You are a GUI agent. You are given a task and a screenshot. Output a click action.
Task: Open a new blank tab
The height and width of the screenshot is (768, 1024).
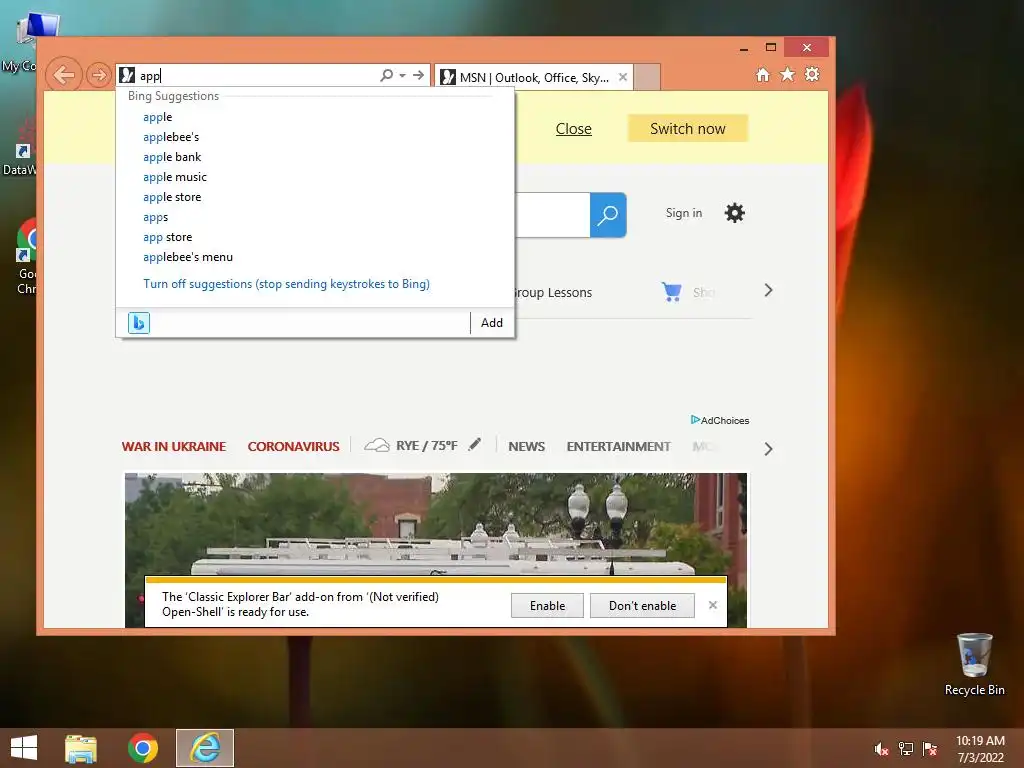[x=647, y=77]
